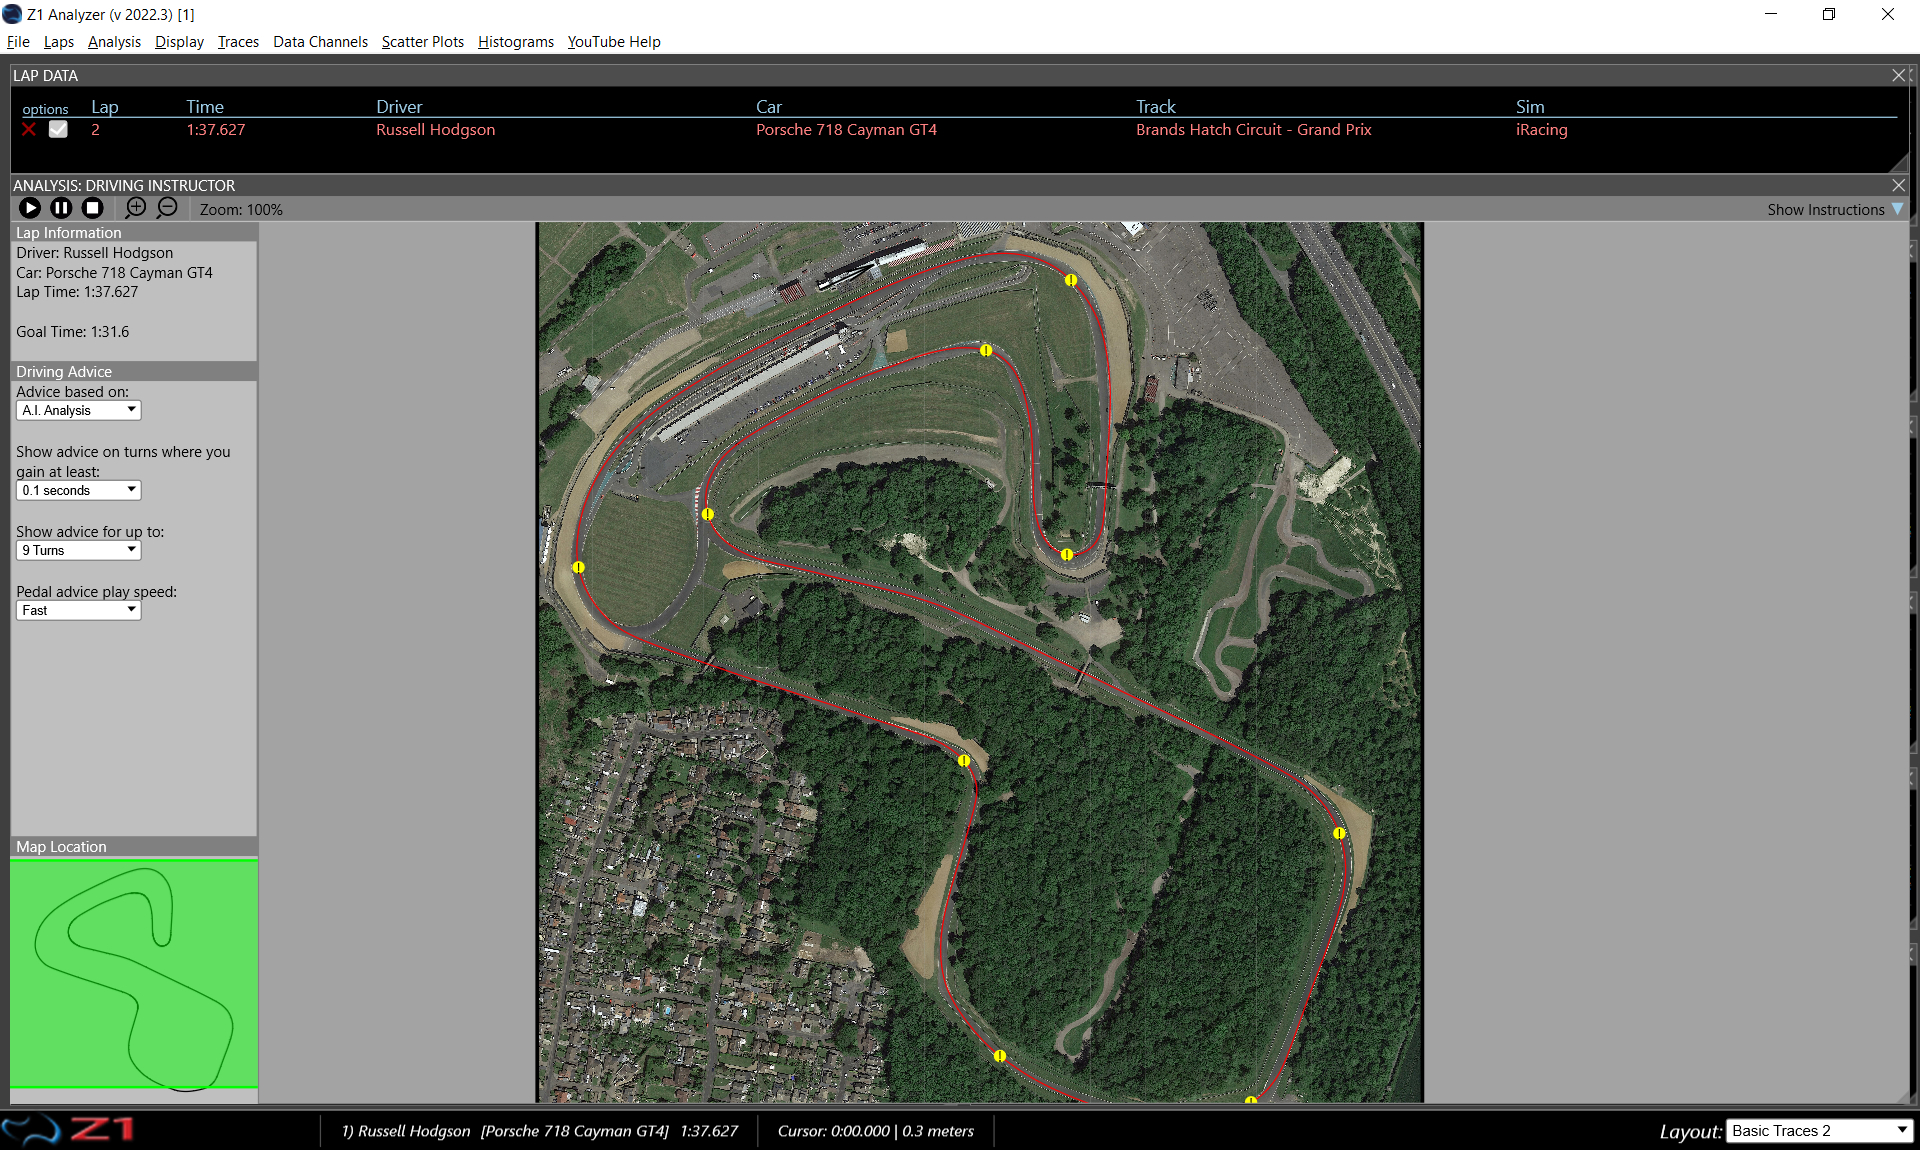Open the Layout Basic Traces 2 dropdown
The width and height of the screenshot is (1920, 1150).
[1820, 1131]
